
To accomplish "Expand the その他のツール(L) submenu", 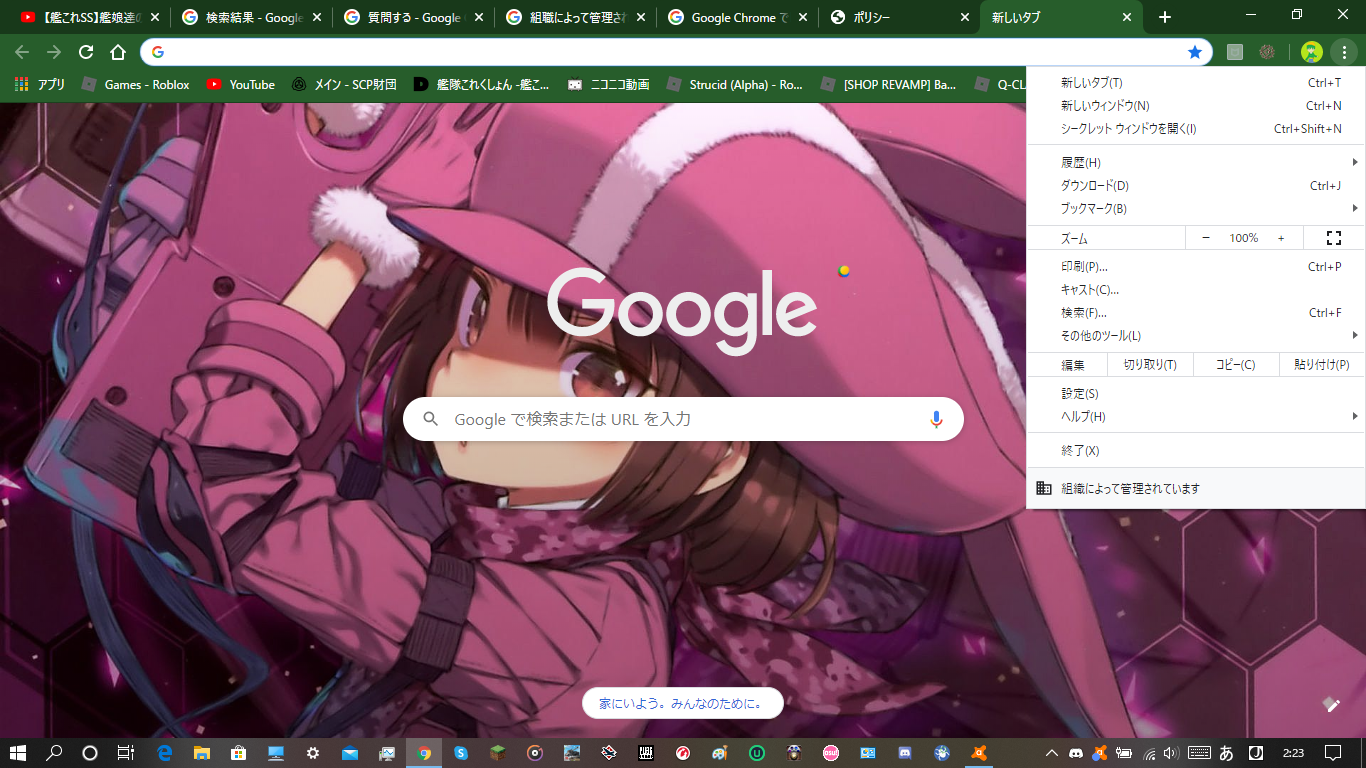I will [1196, 335].
